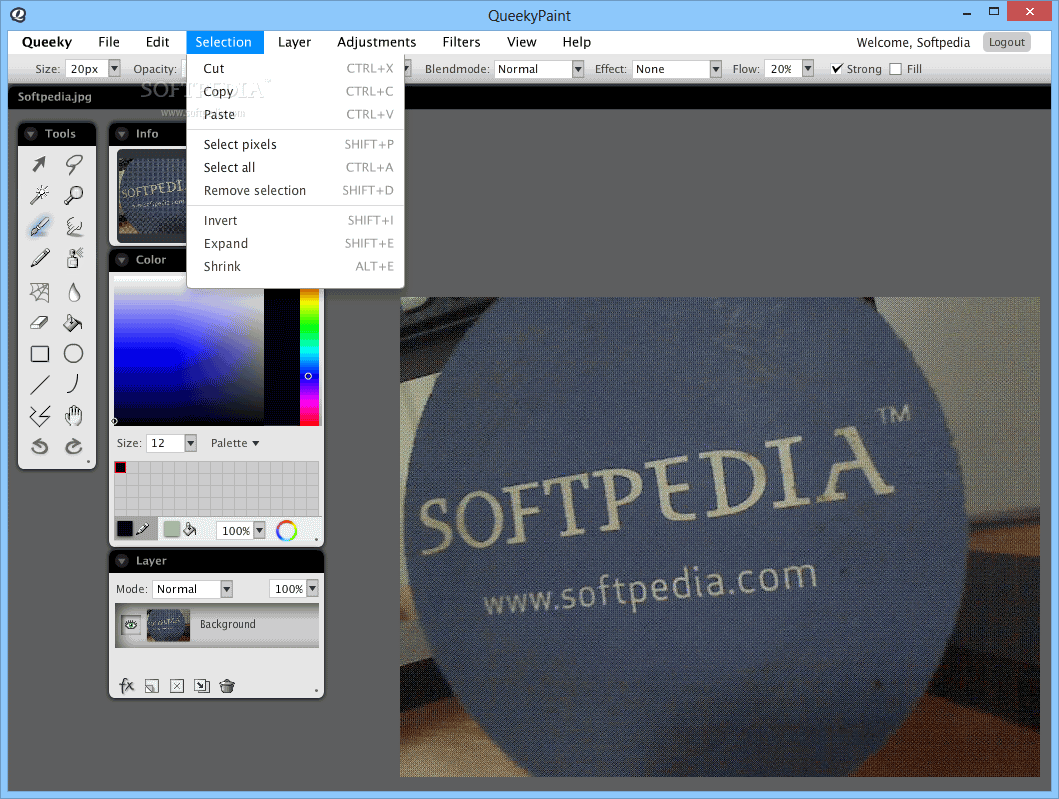
Task: Open the File menu
Action: 109,42
